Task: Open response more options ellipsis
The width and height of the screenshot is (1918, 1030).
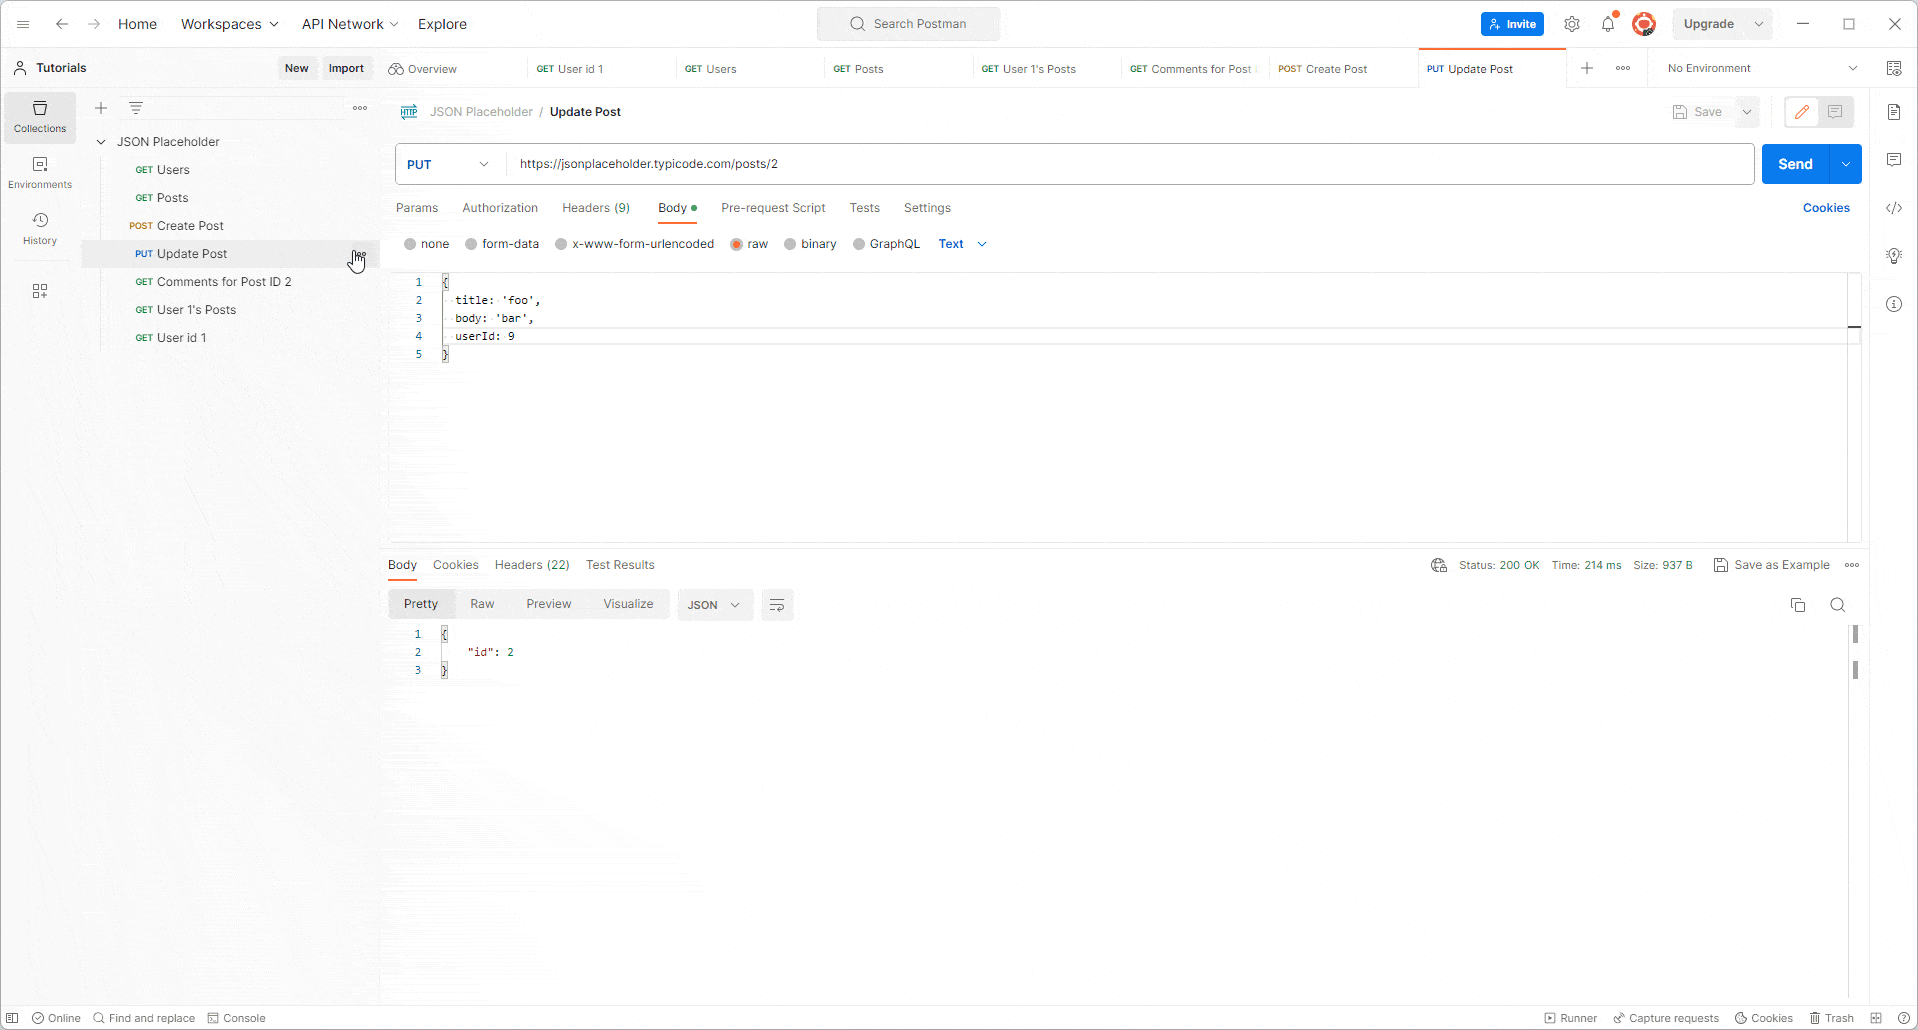Action: point(1852,565)
